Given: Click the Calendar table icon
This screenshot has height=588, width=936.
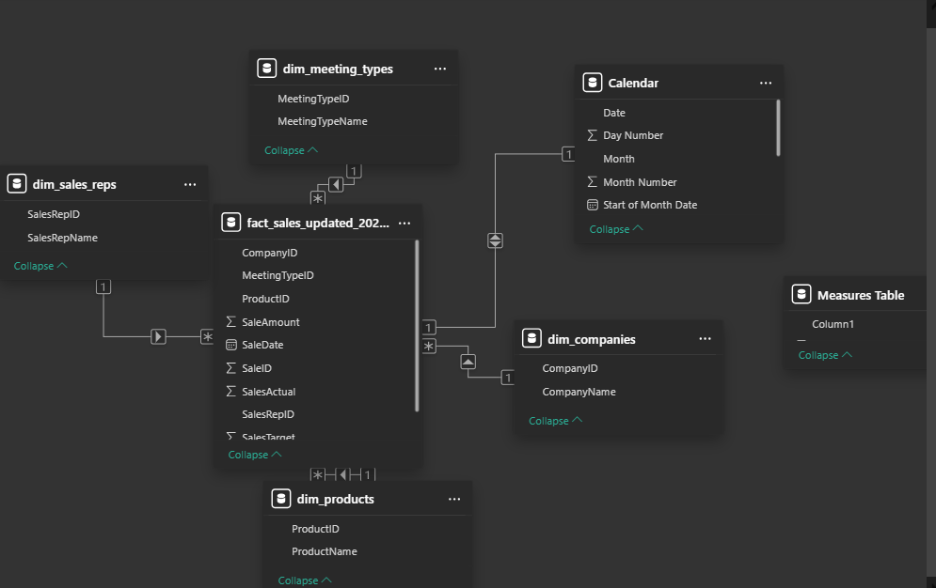Looking at the screenshot, I should tap(592, 83).
